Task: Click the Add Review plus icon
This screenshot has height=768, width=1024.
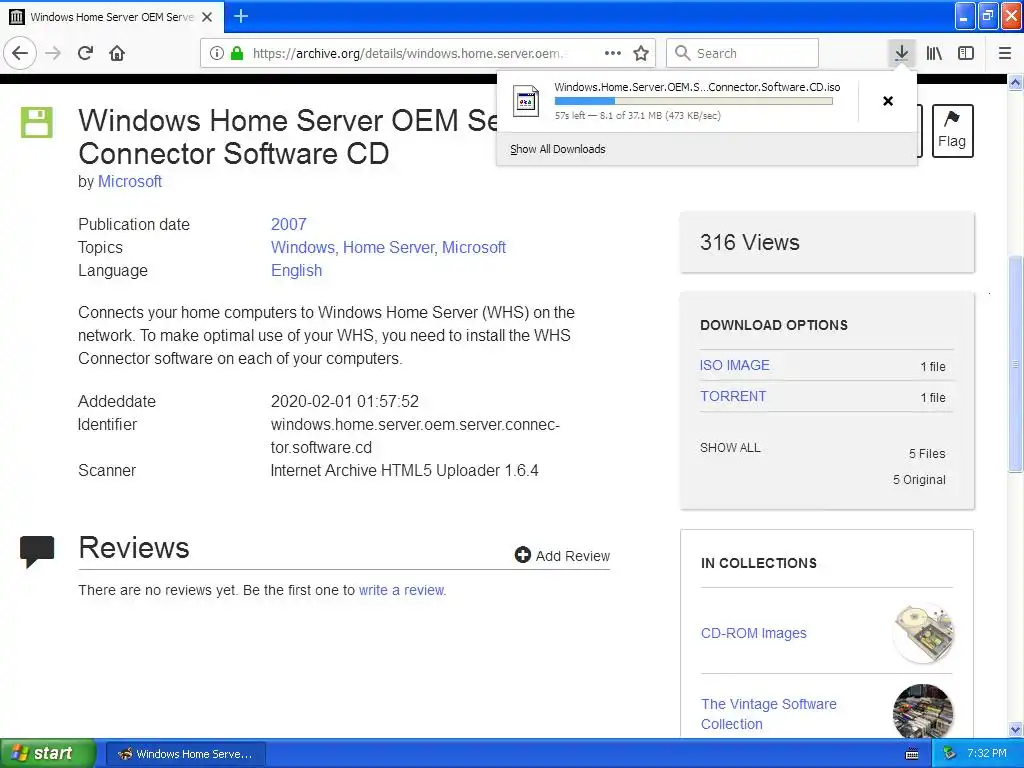Action: click(x=522, y=554)
